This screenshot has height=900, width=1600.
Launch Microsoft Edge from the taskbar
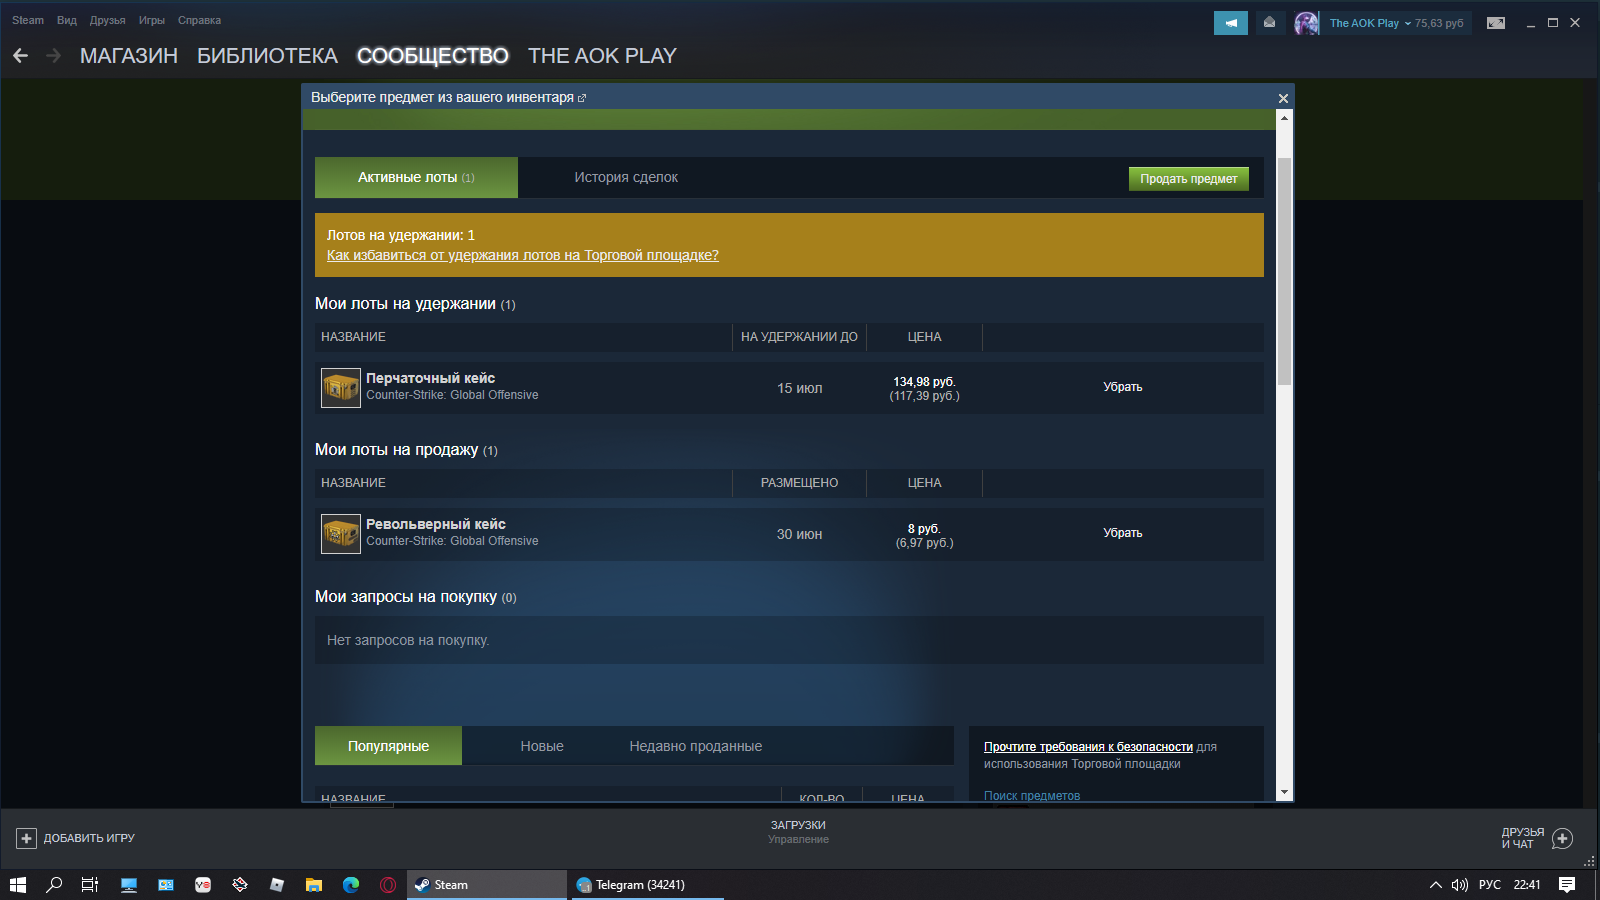[x=351, y=885]
